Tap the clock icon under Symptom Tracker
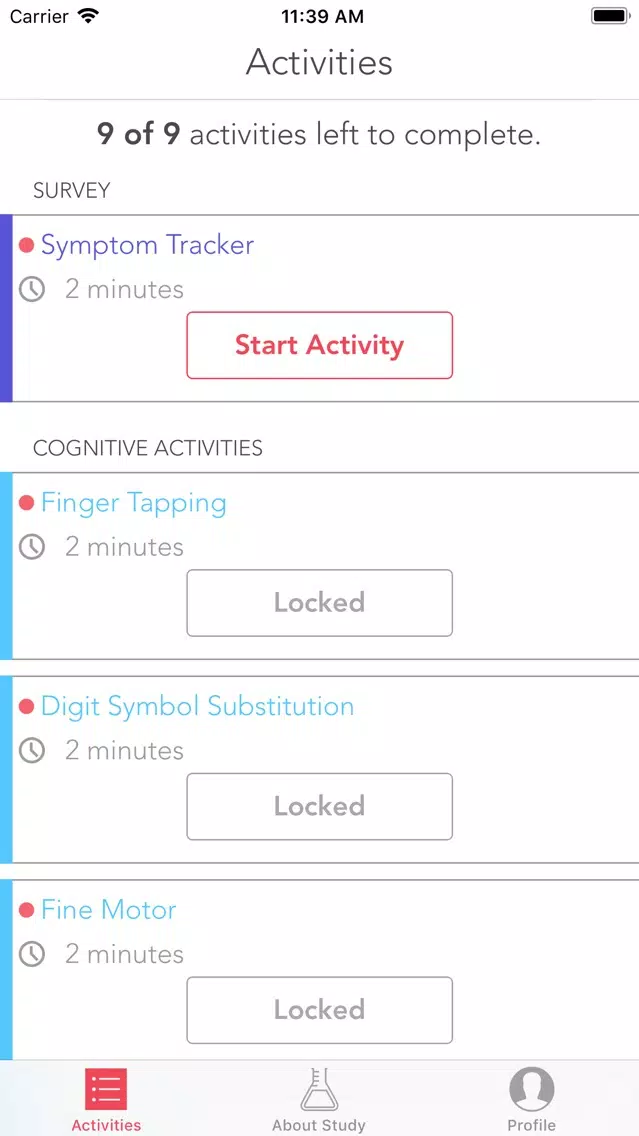The width and height of the screenshot is (639, 1136). click(32, 290)
